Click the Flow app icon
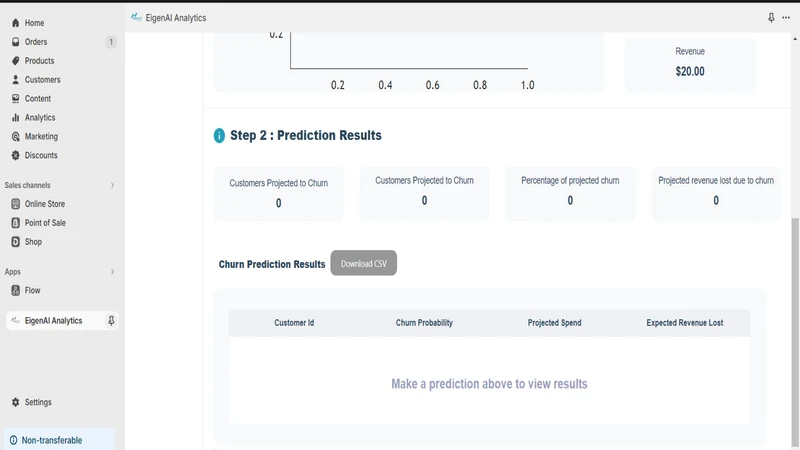 [x=15, y=290]
